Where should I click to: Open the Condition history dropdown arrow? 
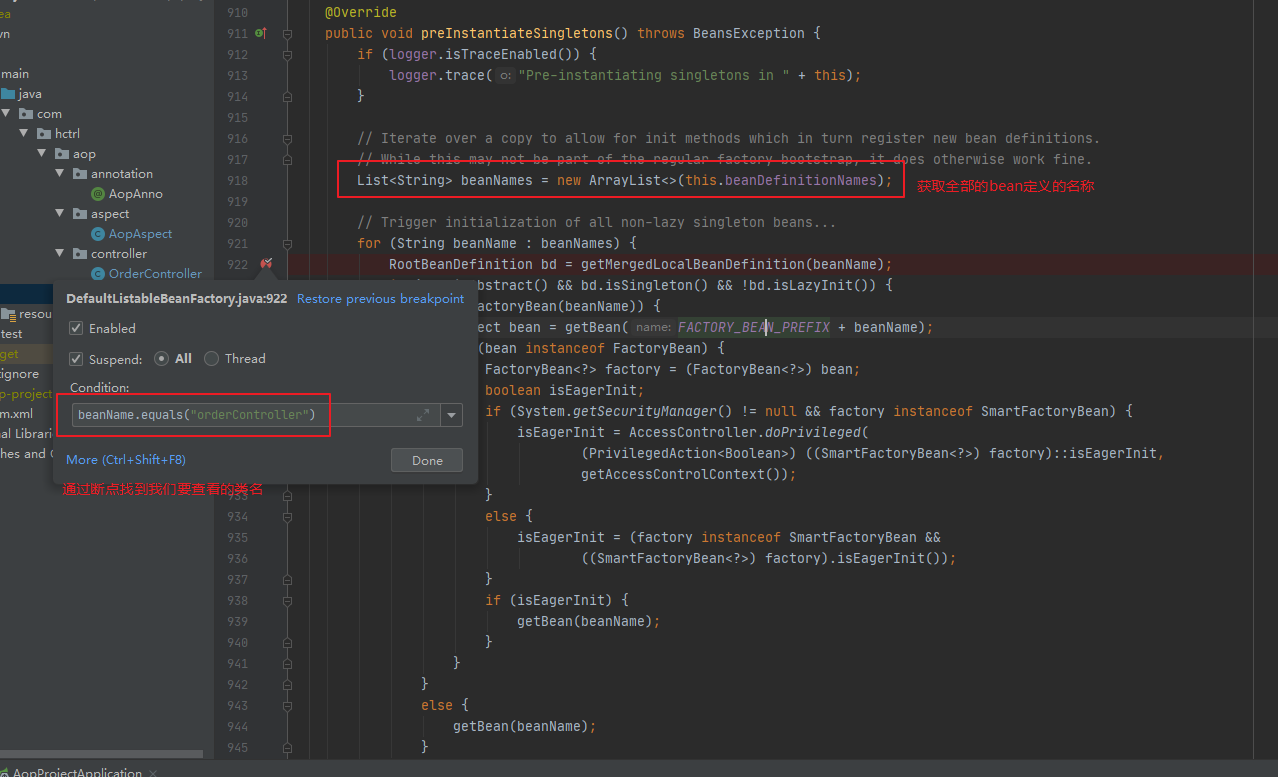pyautogui.click(x=451, y=415)
